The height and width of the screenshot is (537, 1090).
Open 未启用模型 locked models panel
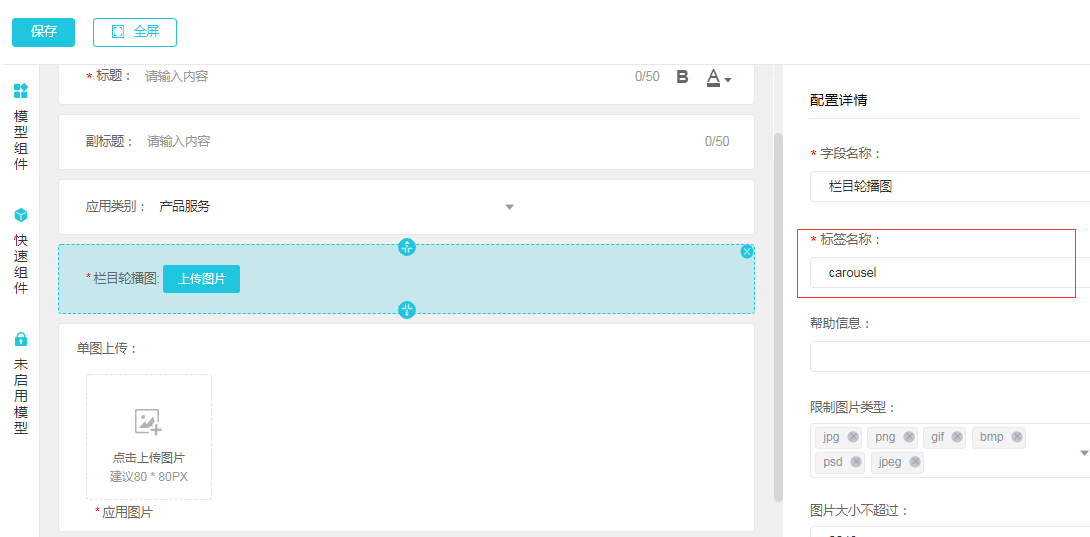coord(20,383)
